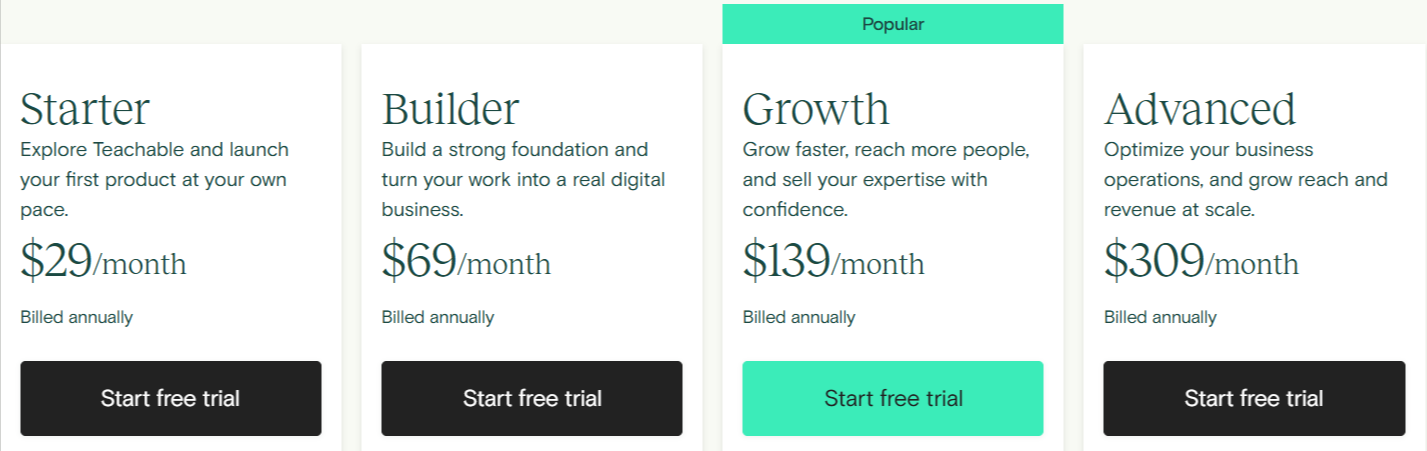Click Billed annually under the Builder price

[x=437, y=317]
